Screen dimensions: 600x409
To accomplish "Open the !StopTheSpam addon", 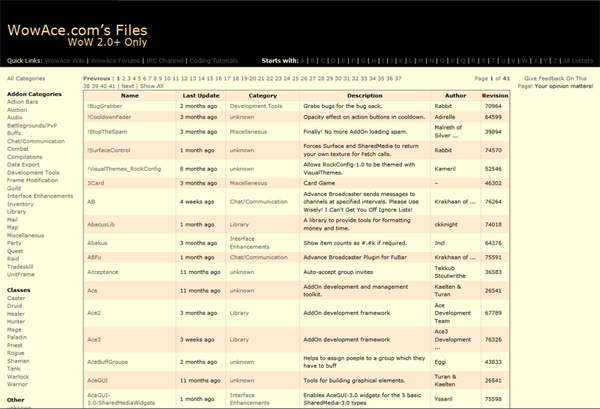I will point(107,132).
